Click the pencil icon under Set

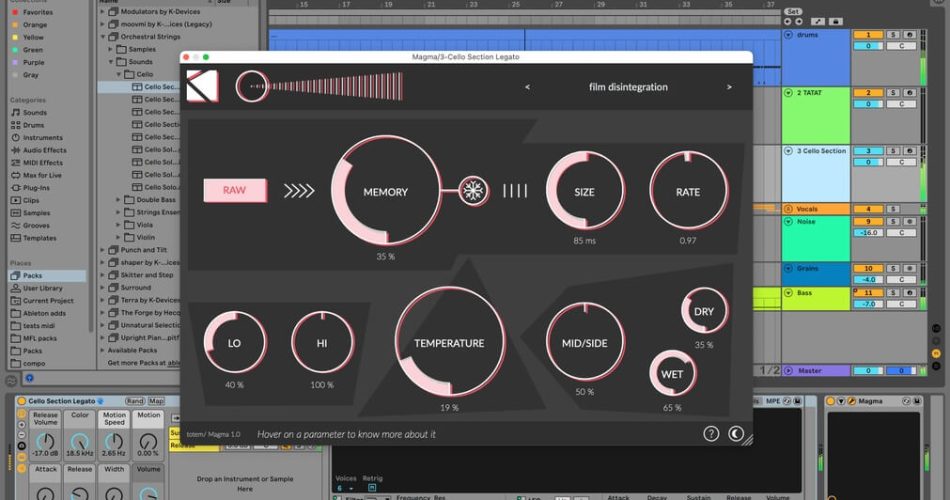pos(817,21)
